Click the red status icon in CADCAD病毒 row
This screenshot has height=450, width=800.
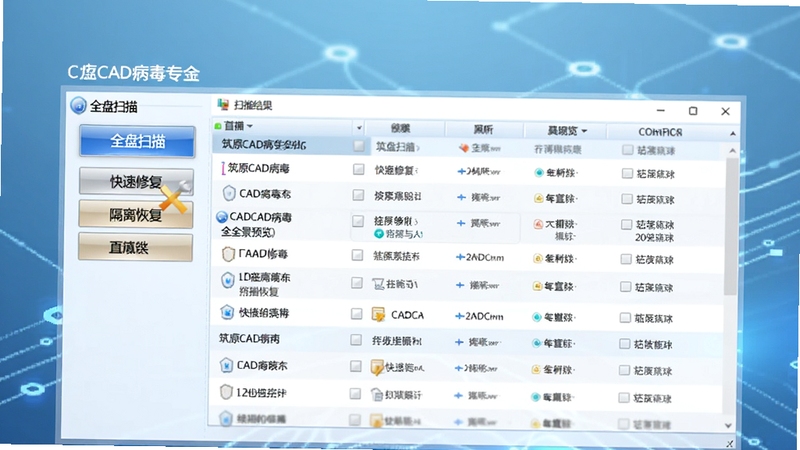(x=538, y=223)
